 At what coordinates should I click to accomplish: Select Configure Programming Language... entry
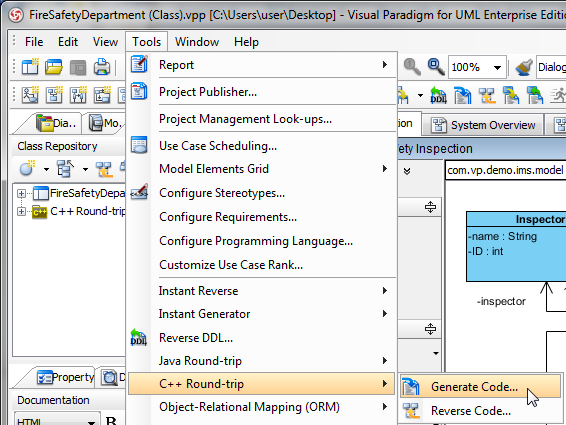(x=262, y=241)
